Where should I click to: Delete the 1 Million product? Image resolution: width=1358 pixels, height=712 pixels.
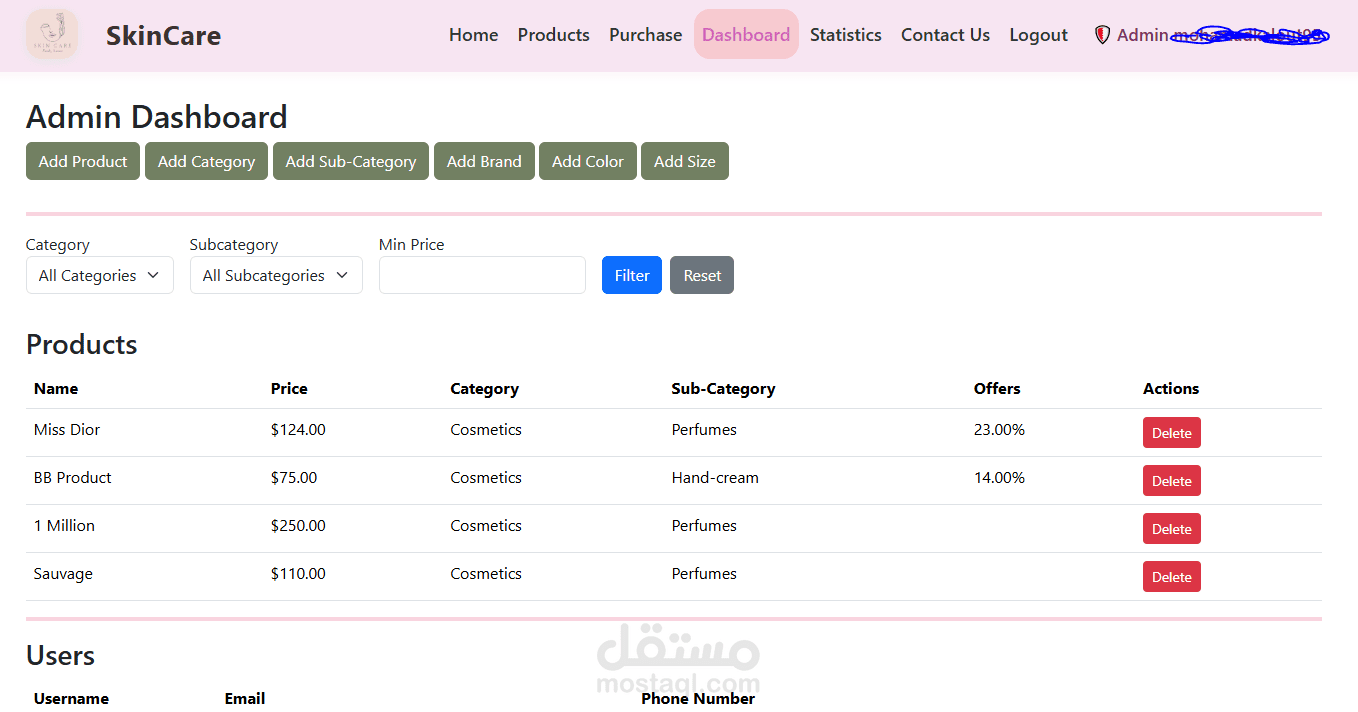click(x=1171, y=529)
